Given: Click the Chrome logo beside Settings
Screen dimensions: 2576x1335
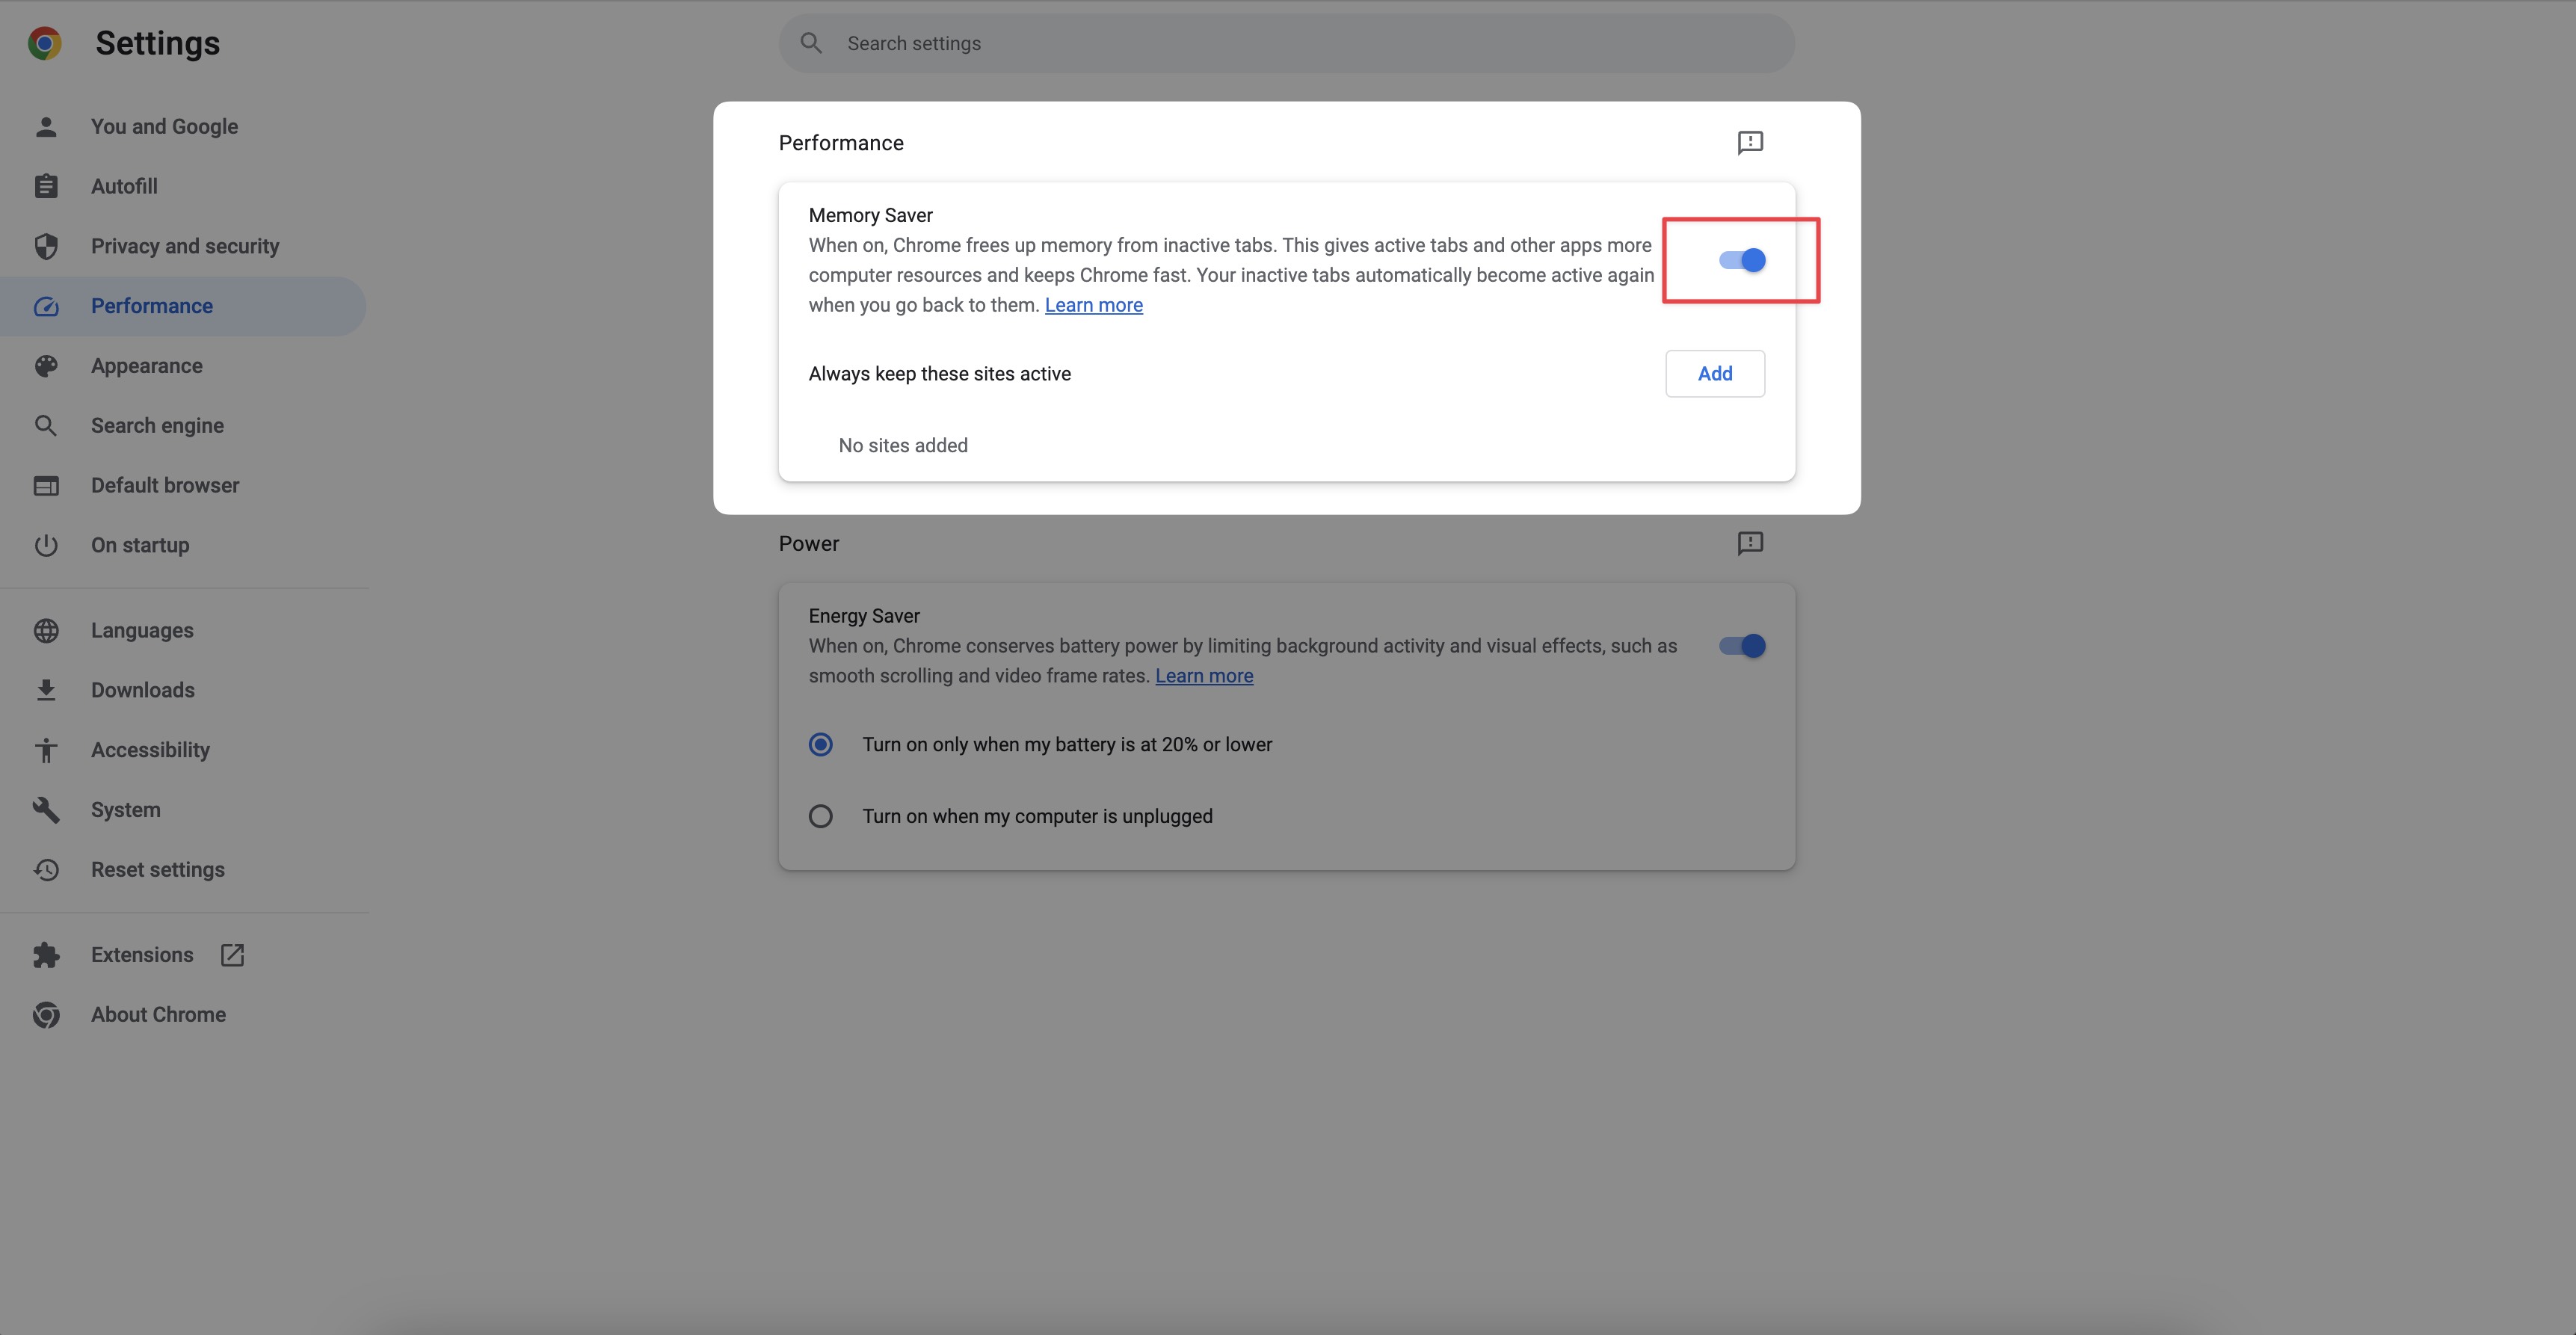Looking at the screenshot, I should pos(45,43).
